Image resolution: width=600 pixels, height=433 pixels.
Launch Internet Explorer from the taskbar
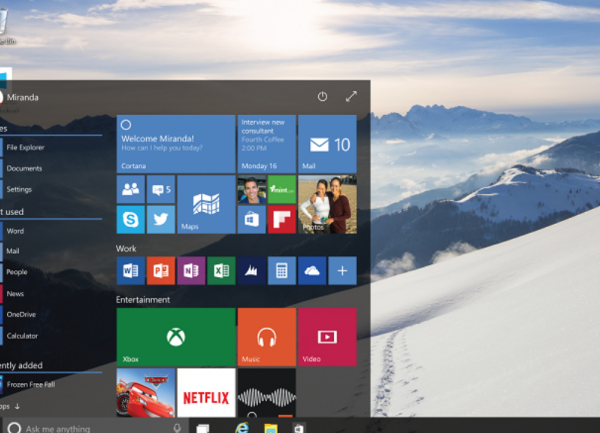(x=241, y=428)
